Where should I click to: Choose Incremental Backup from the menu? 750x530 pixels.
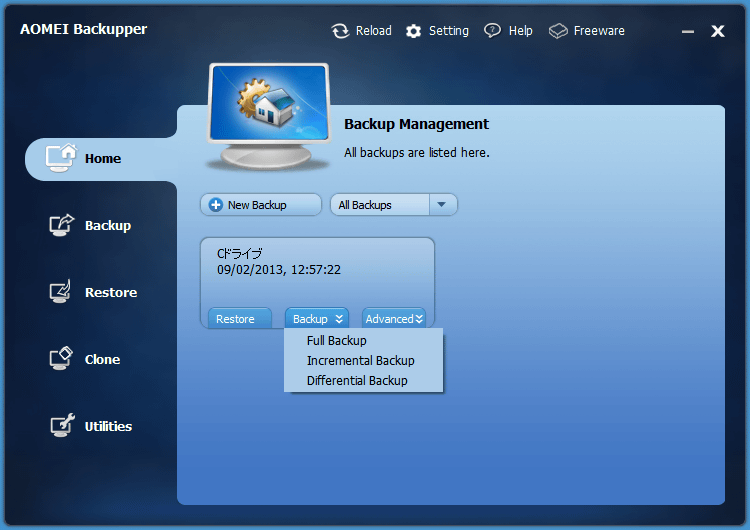tap(361, 361)
